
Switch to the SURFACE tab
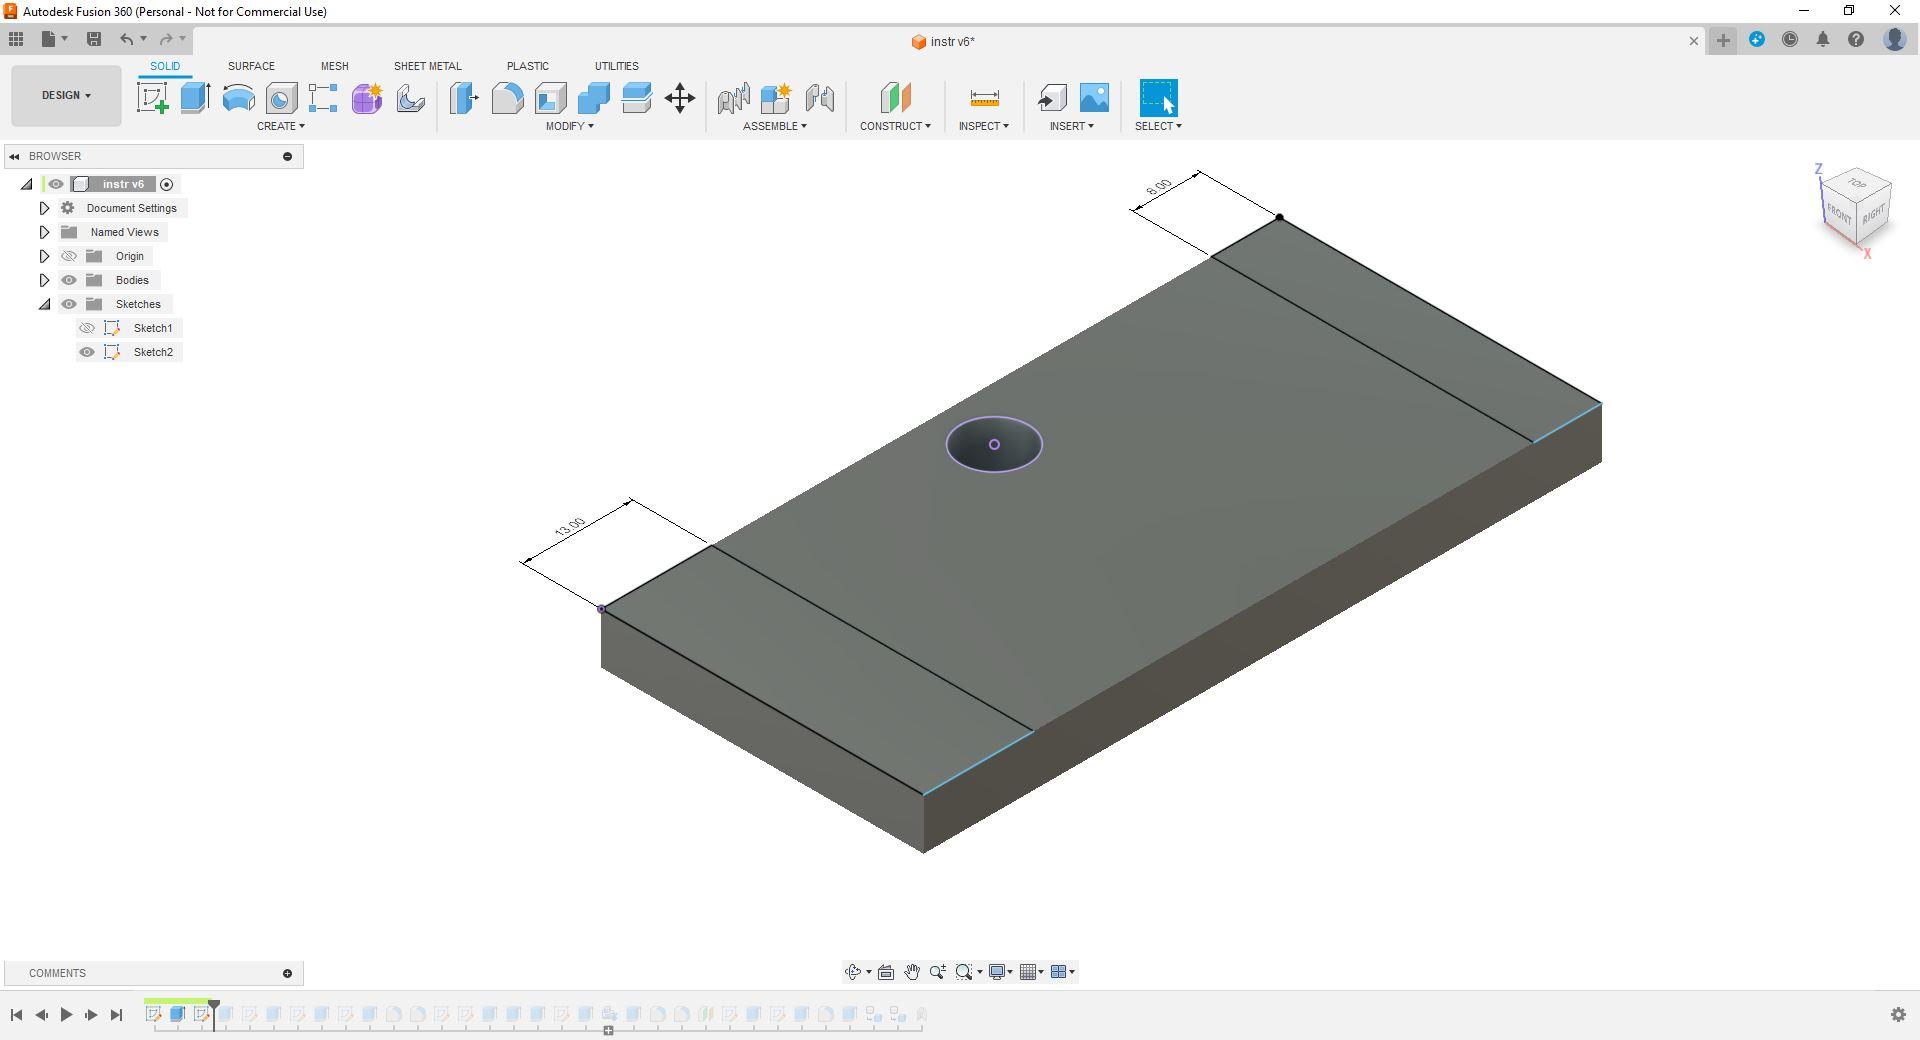point(251,66)
